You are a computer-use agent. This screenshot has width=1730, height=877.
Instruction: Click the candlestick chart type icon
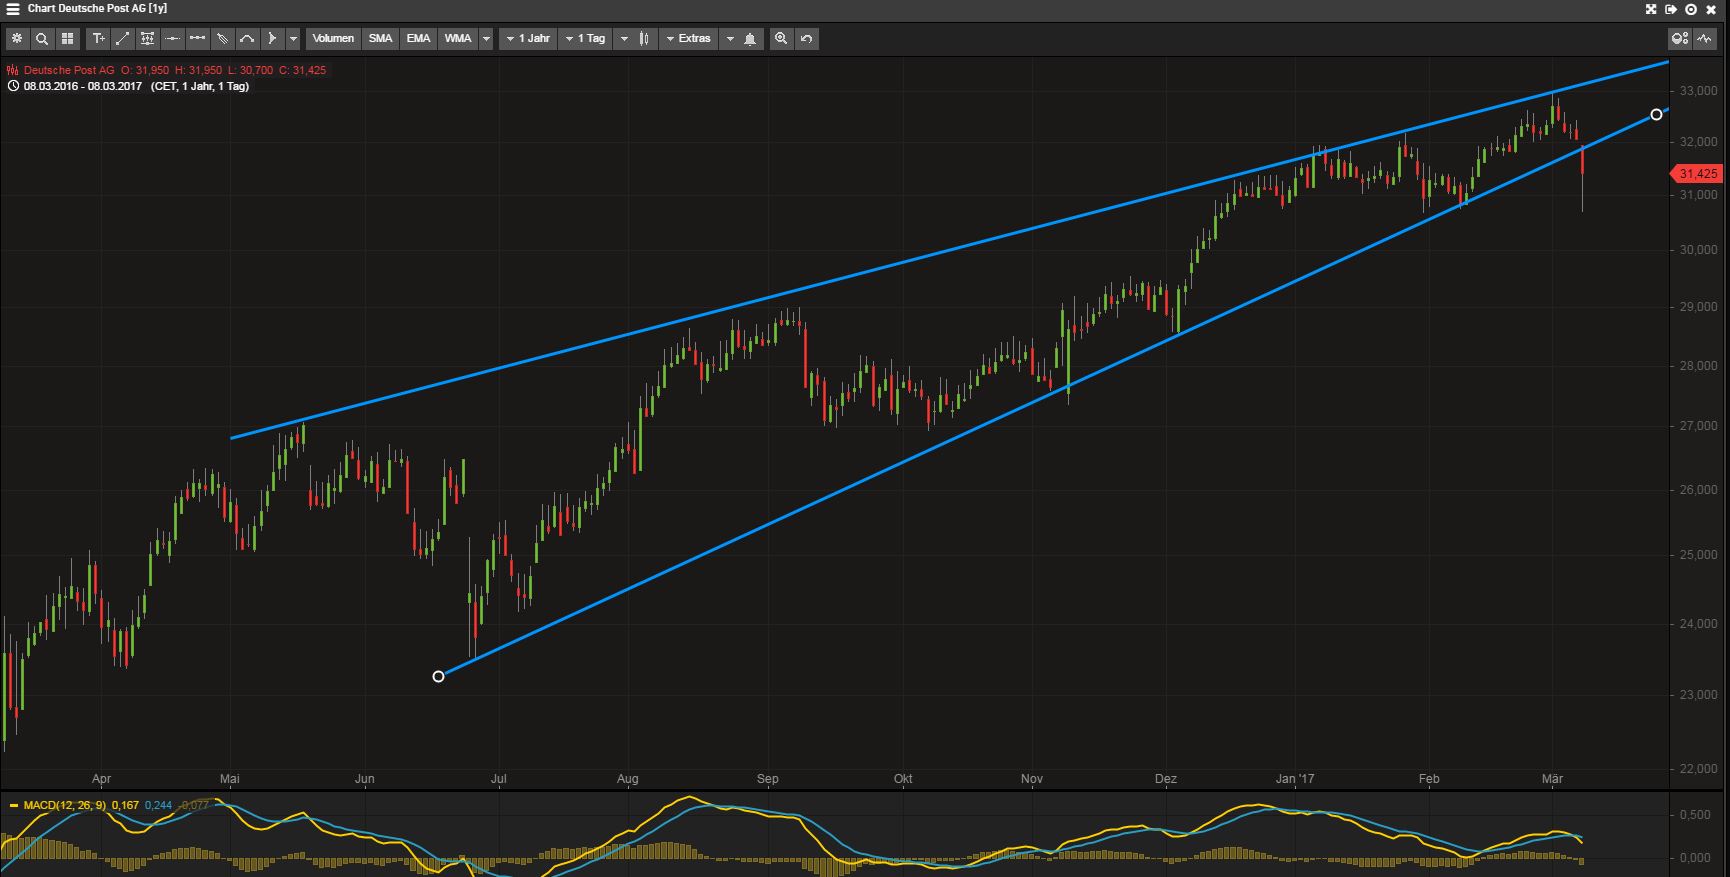click(645, 39)
